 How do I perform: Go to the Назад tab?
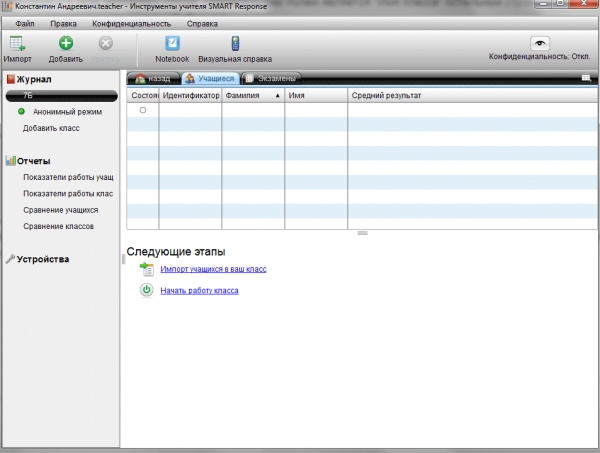tap(153, 78)
